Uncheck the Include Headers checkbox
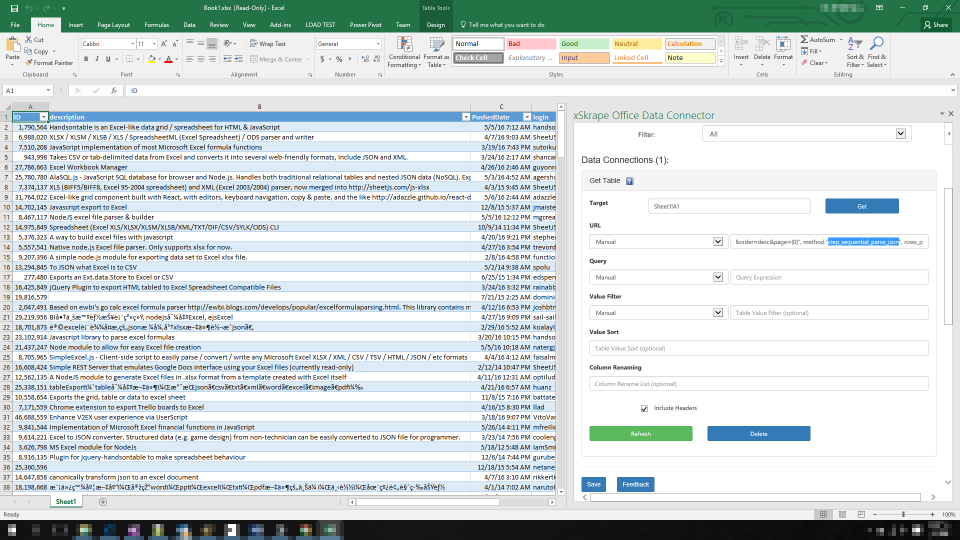The height and width of the screenshot is (540, 960). click(644, 408)
